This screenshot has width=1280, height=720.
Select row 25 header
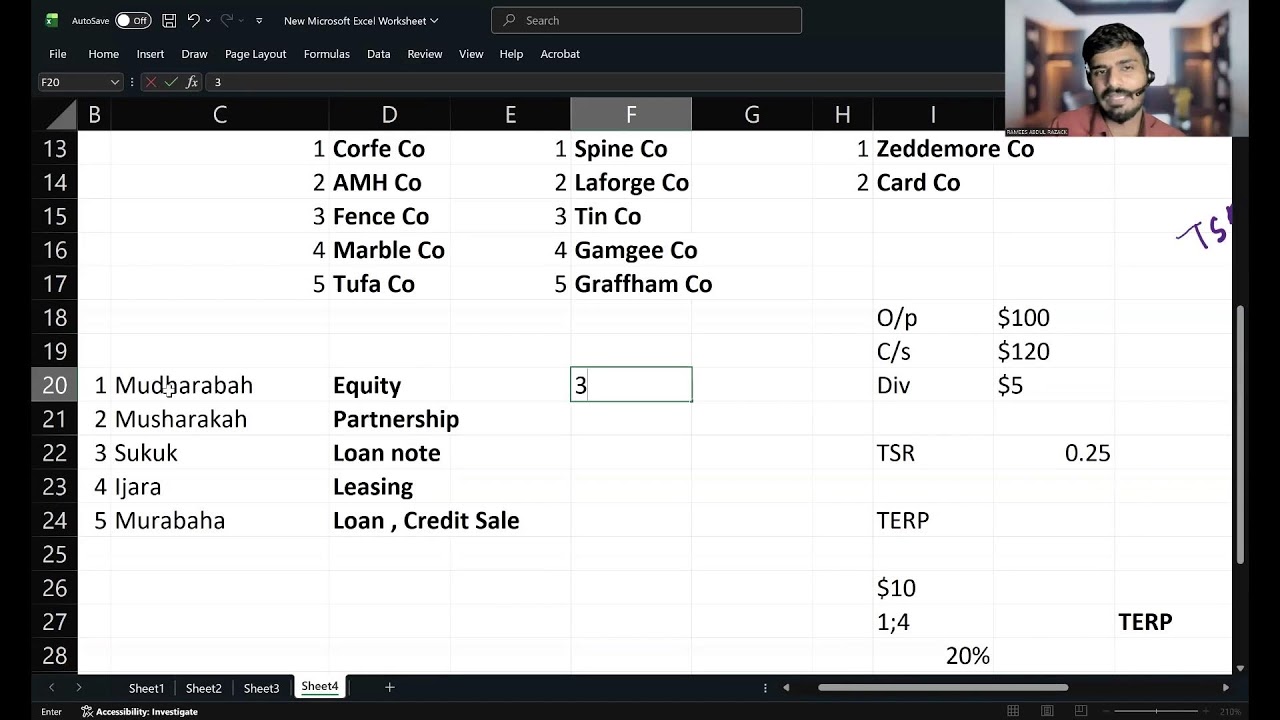click(x=54, y=554)
